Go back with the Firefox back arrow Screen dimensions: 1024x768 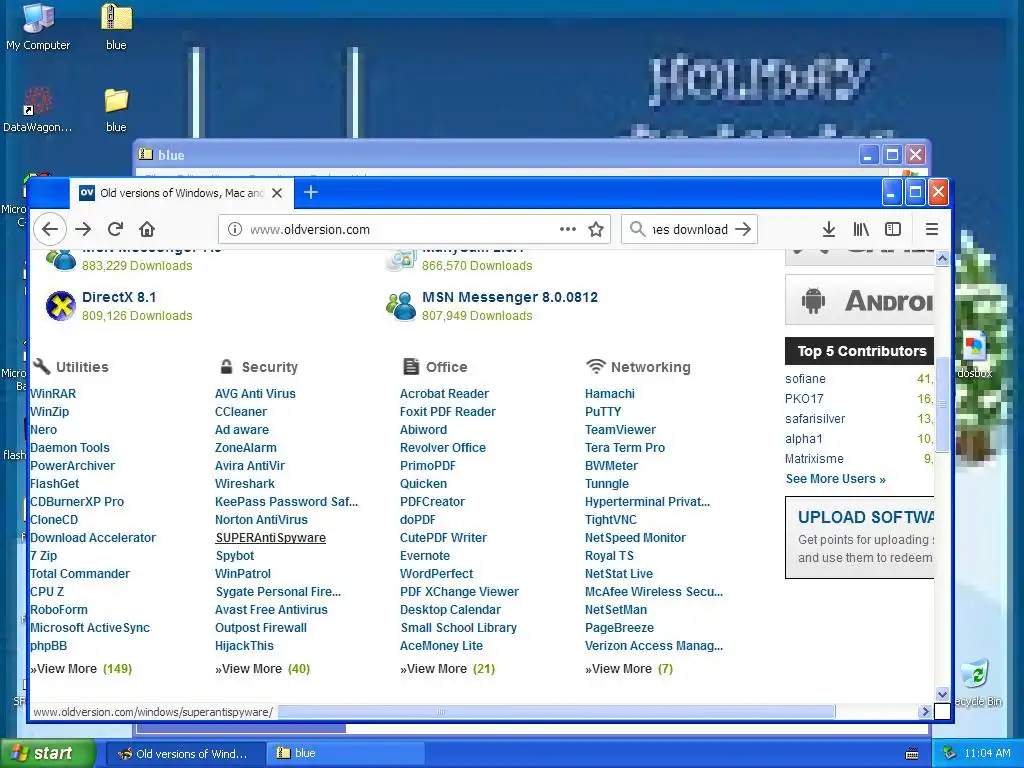(50, 229)
